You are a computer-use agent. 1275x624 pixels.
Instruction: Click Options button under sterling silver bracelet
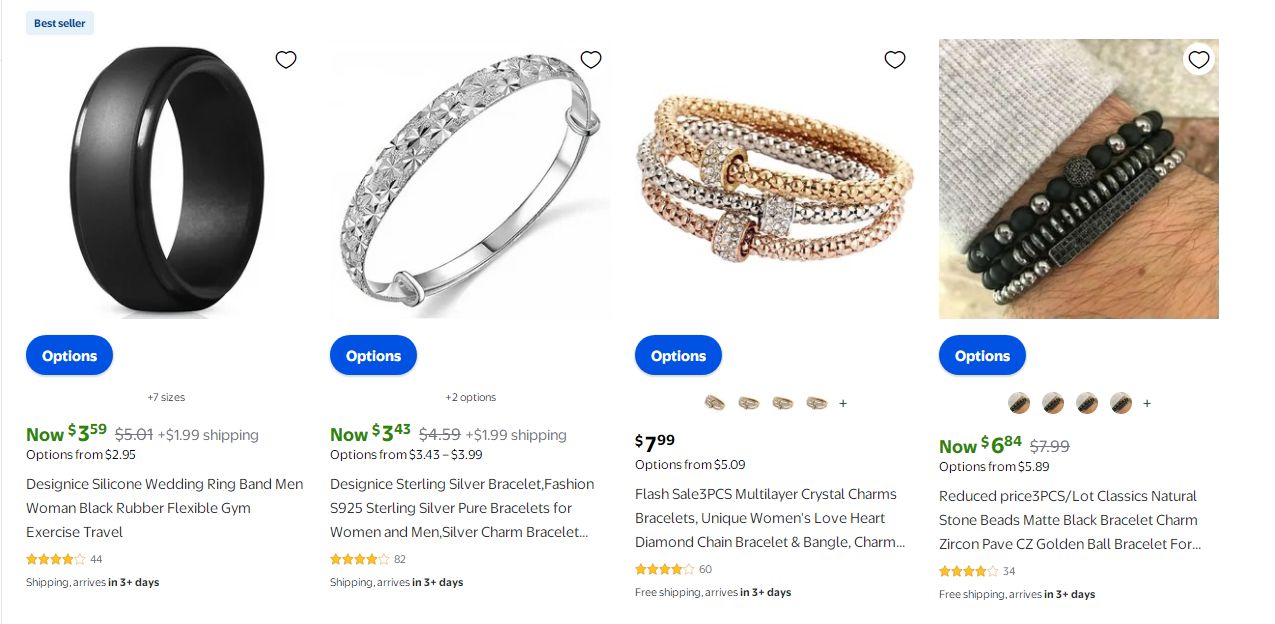point(373,356)
